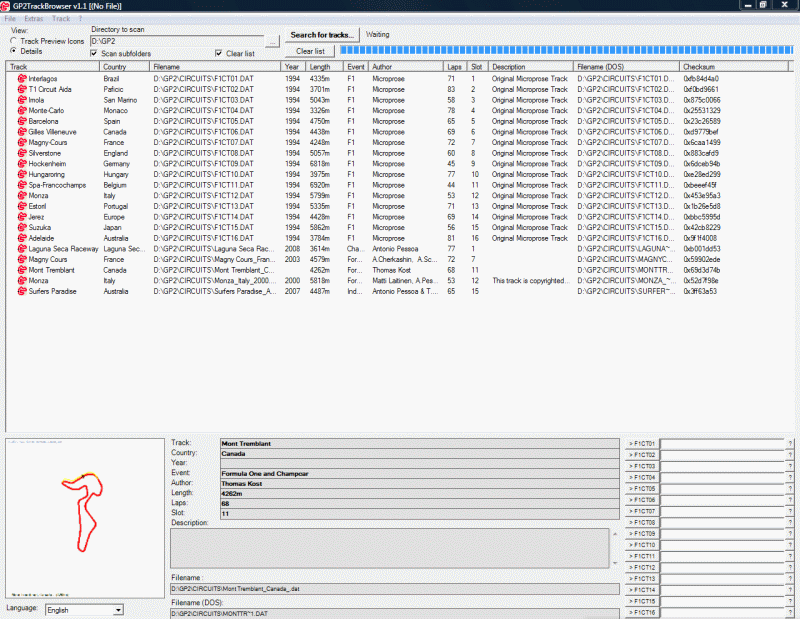This screenshot has width=800, height=619.
Task: Click the scan progress bar
Action: pyautogui.click(x=568, y=49)
